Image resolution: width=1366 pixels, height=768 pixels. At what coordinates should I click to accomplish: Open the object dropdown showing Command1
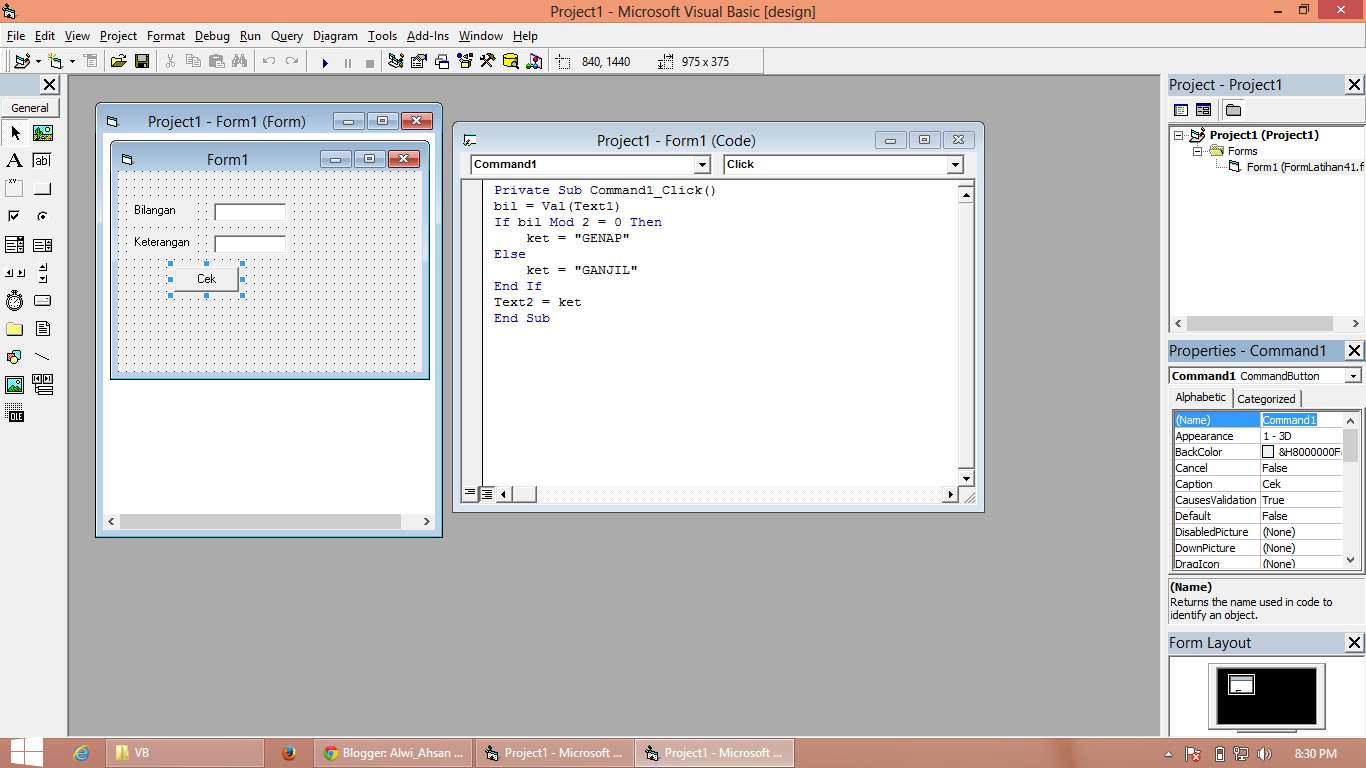703,164
